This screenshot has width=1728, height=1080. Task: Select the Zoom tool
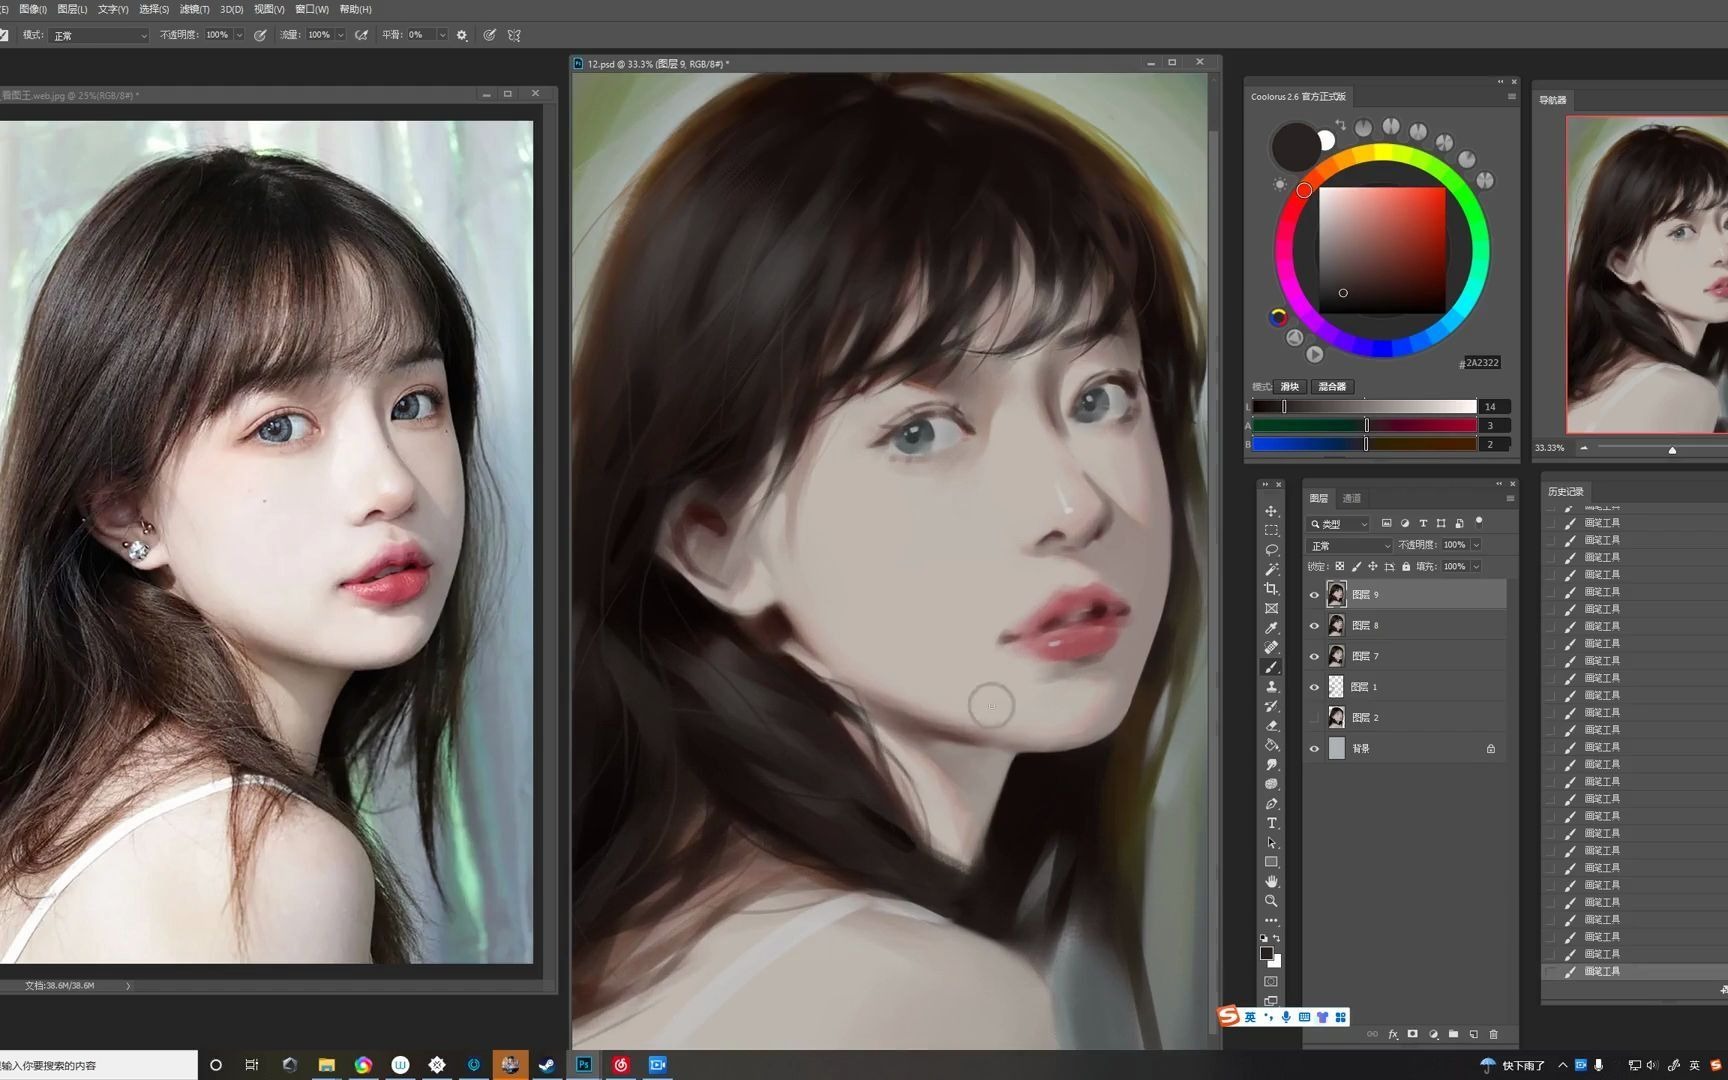(x=1271, y=901)
